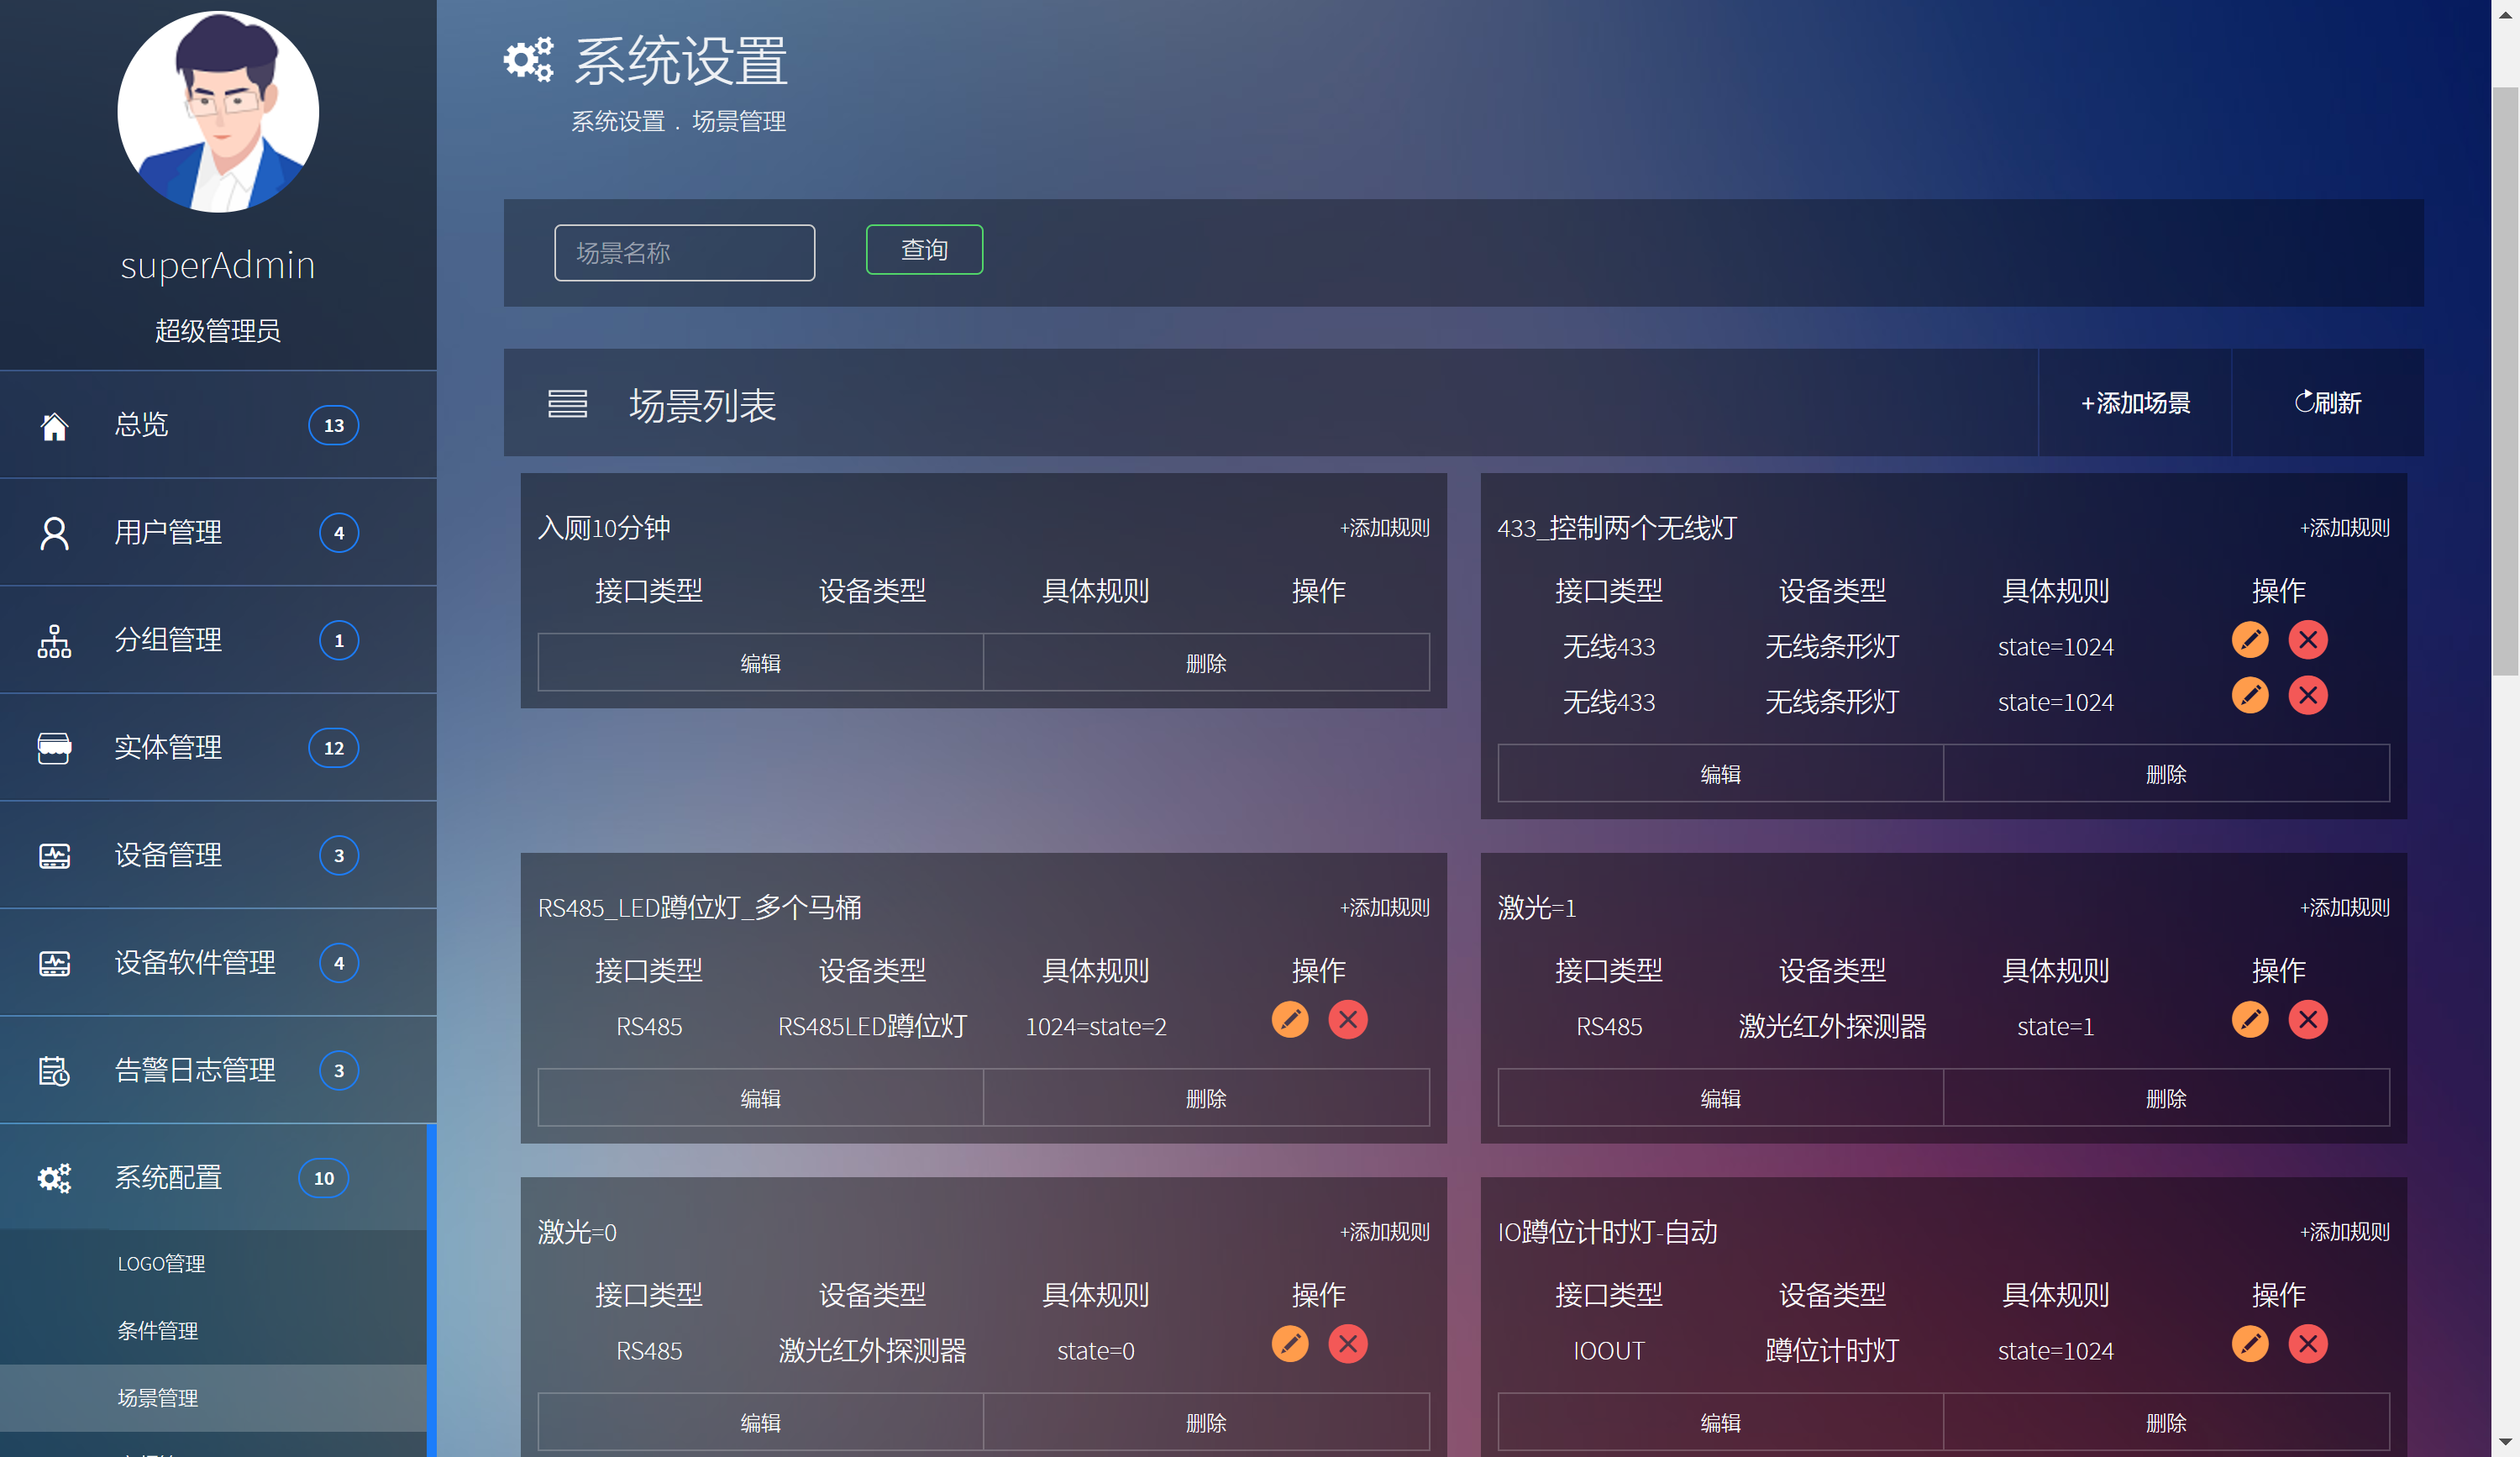Open the 条件管理 submenu item
Screen dimensions: 2520x1457
point(158,1331)
